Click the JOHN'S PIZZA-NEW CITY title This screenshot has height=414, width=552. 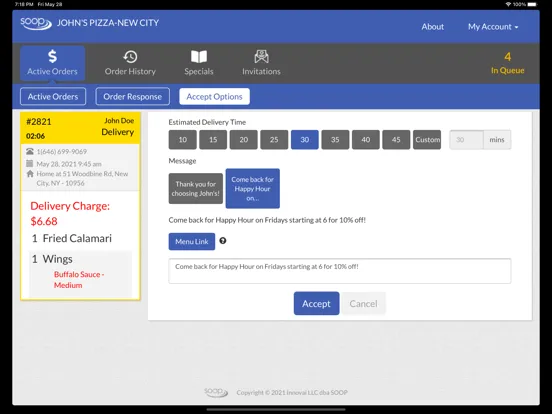(108, 23)
